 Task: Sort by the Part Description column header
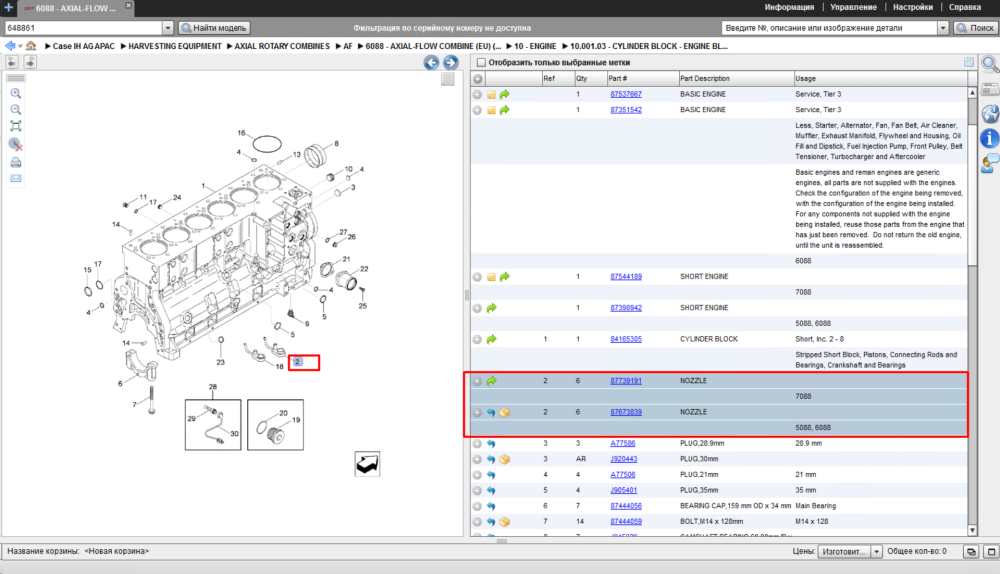736,78
